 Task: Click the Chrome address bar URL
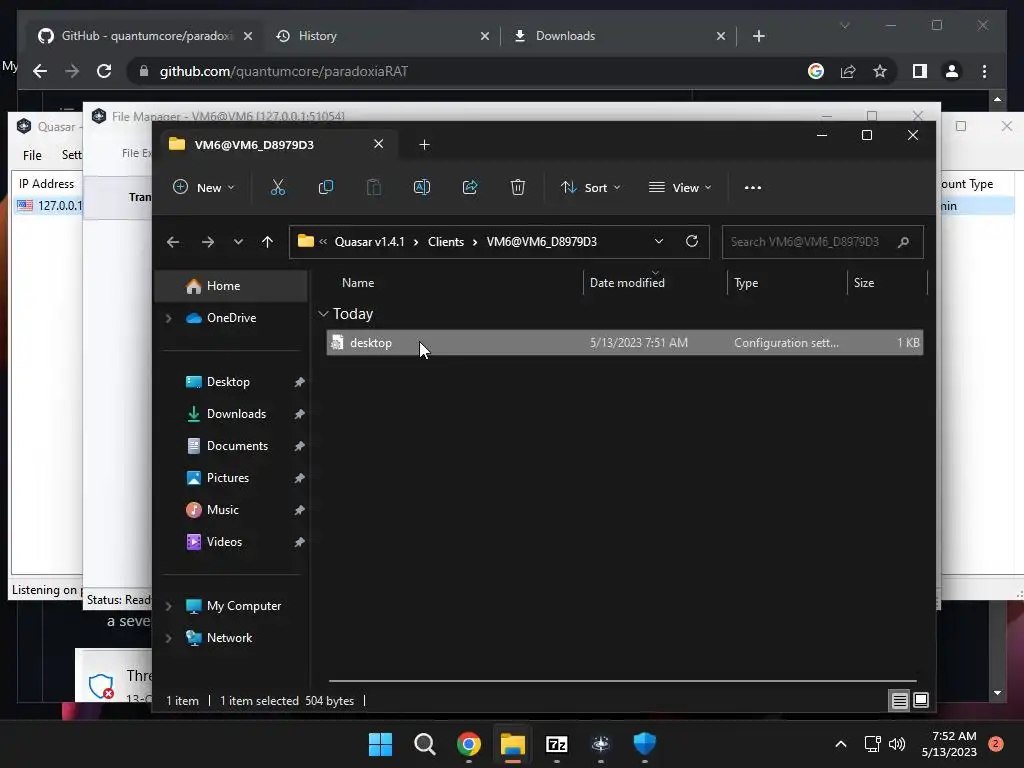tap(283, 71)
